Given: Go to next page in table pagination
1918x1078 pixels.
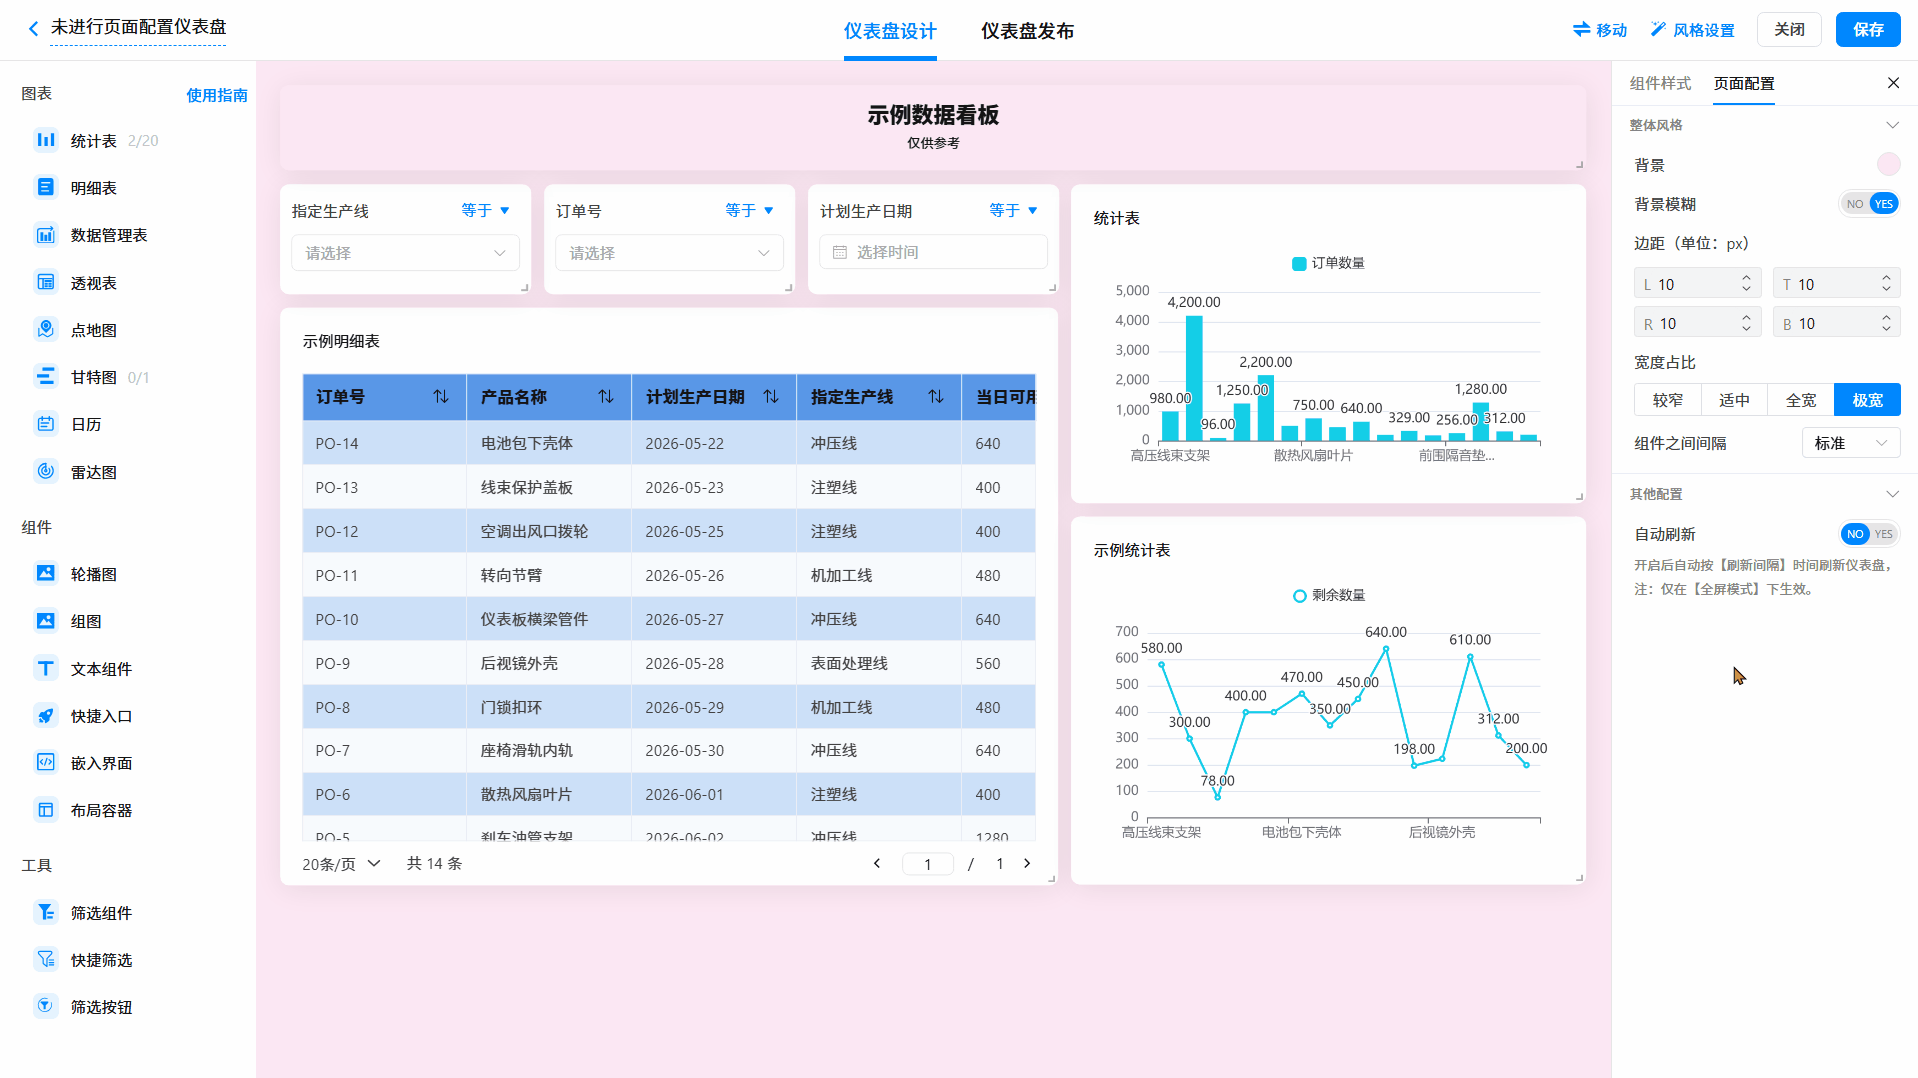Looking at the screenshot, I should (x=1027, y=863).
